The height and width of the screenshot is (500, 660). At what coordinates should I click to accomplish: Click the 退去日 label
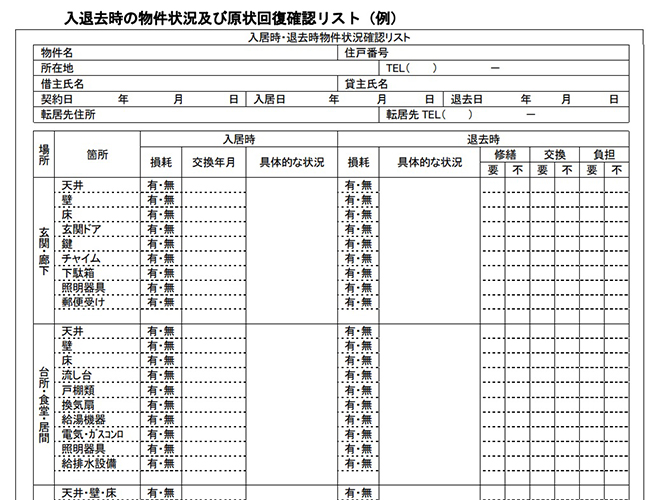point(466,99)
